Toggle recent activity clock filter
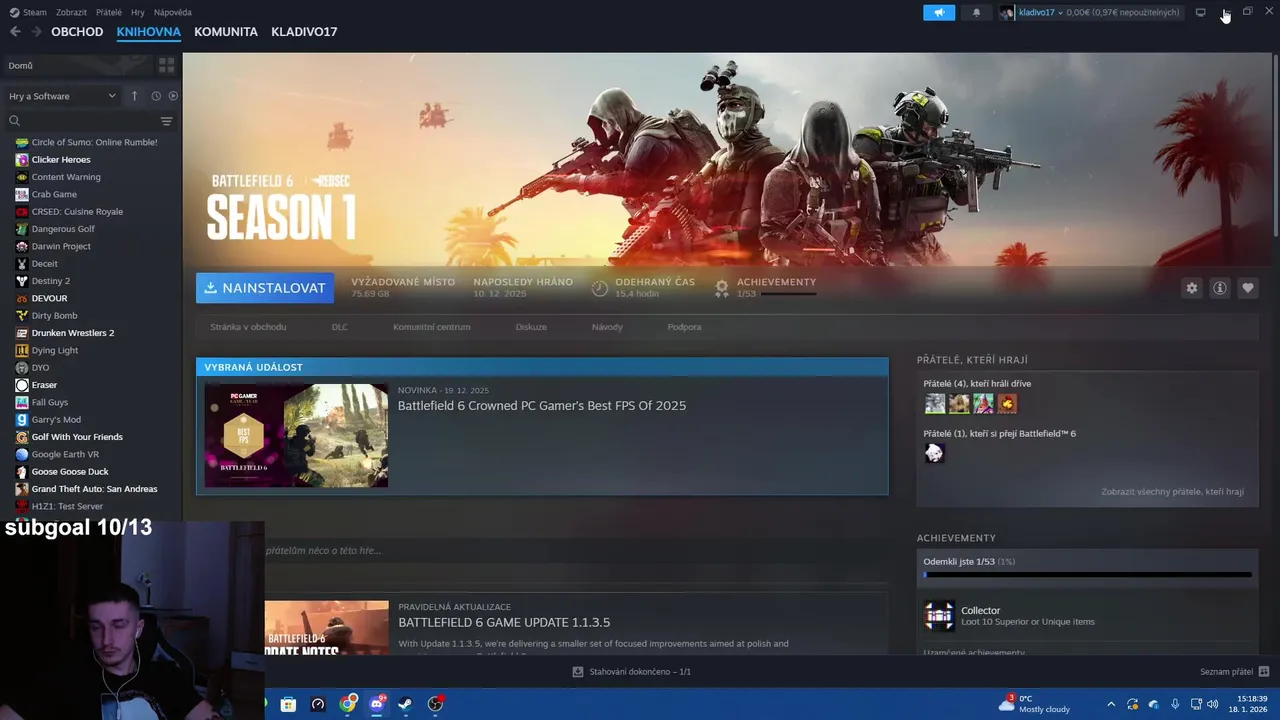Viewport: 1280px width, 720px height. [x=156, y=96]
